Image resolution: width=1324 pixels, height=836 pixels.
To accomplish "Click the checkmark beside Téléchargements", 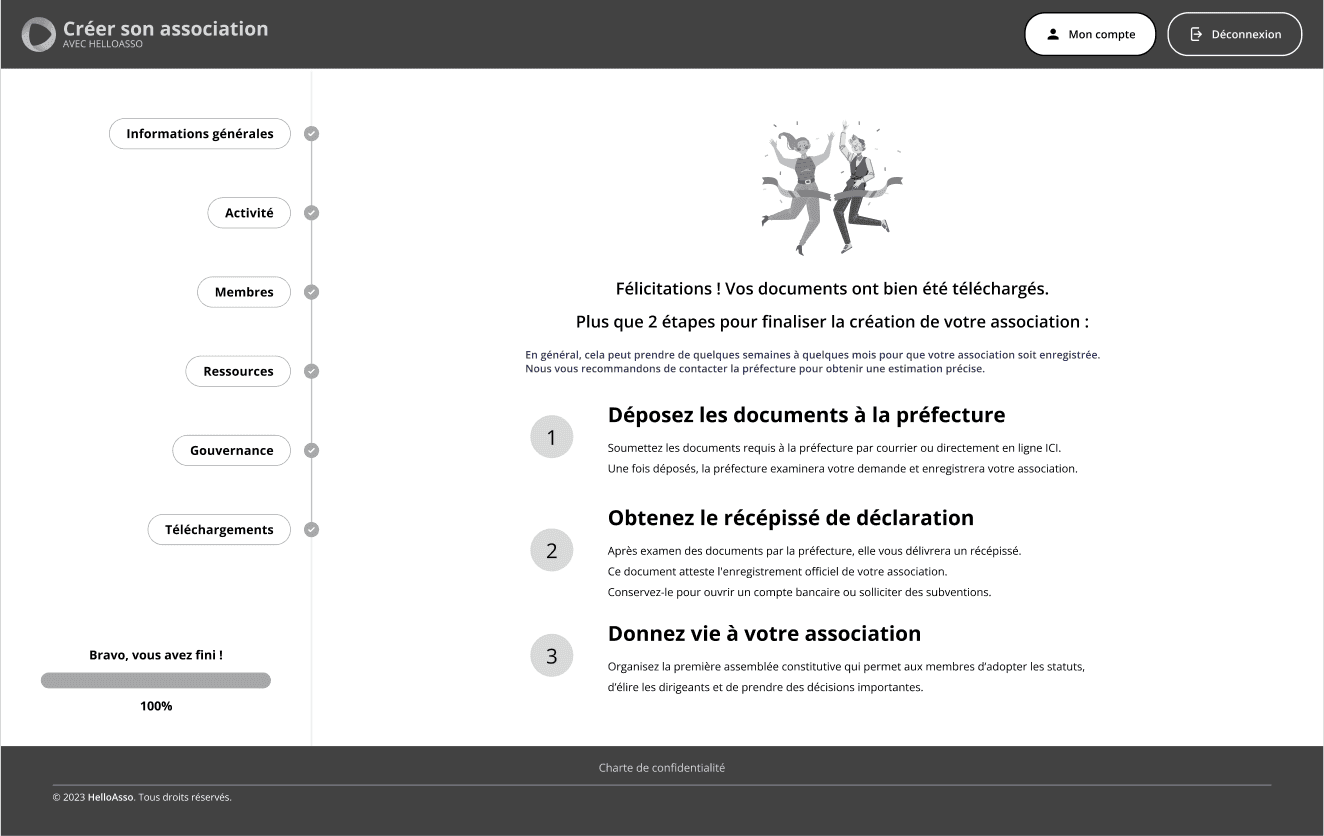I will [x=311, y=530].
